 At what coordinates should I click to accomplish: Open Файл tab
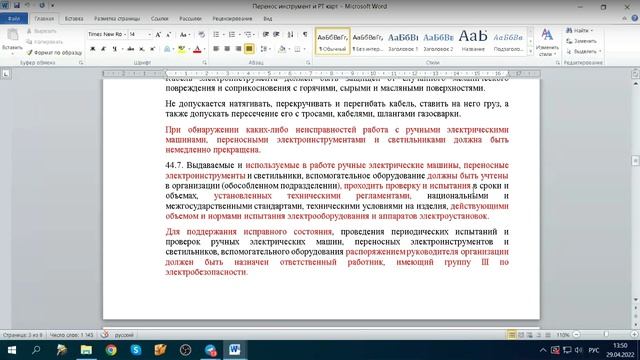pos(14,19)
